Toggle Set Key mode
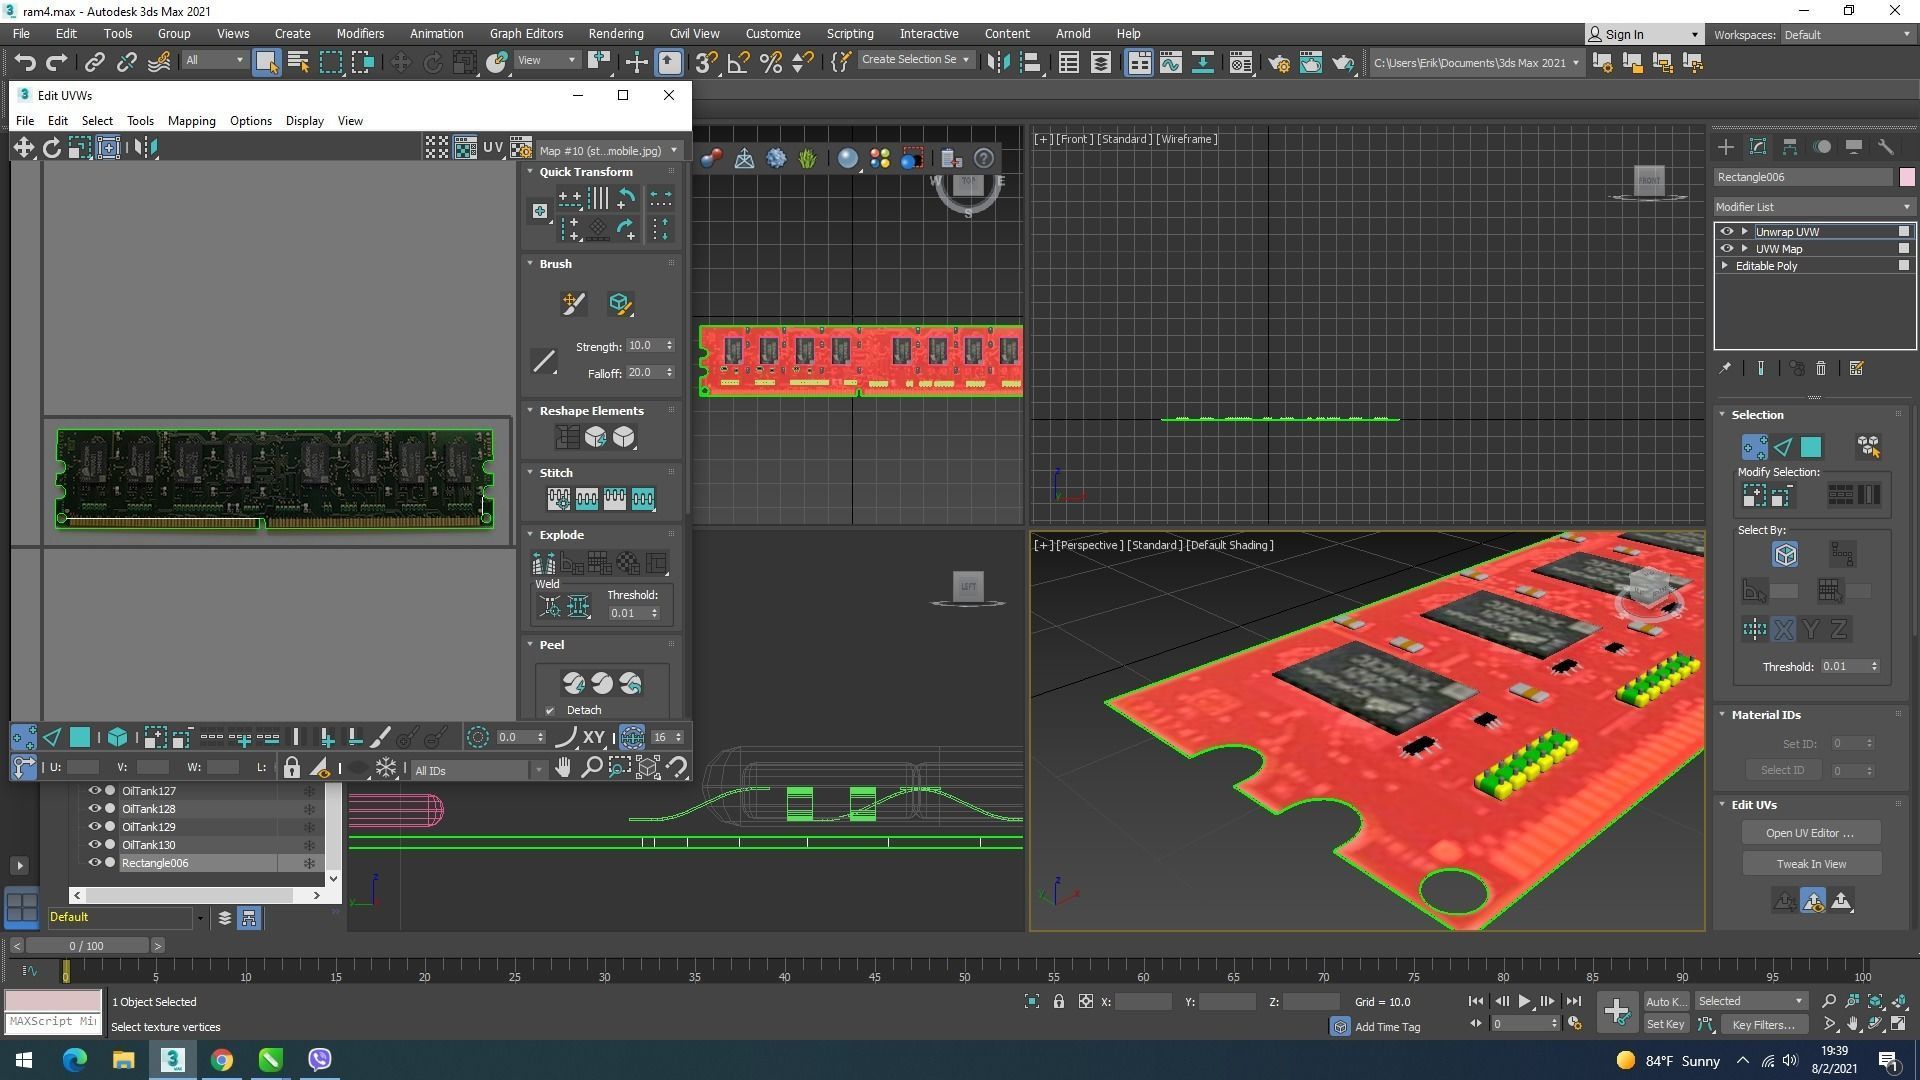 [1665, 1024]
